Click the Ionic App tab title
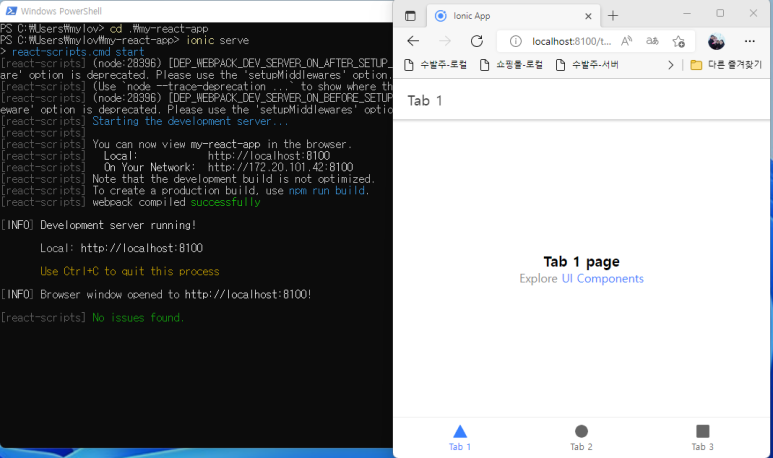Viewport: 773px width, 458px height. pyautogui.click(x=472, y=16)
